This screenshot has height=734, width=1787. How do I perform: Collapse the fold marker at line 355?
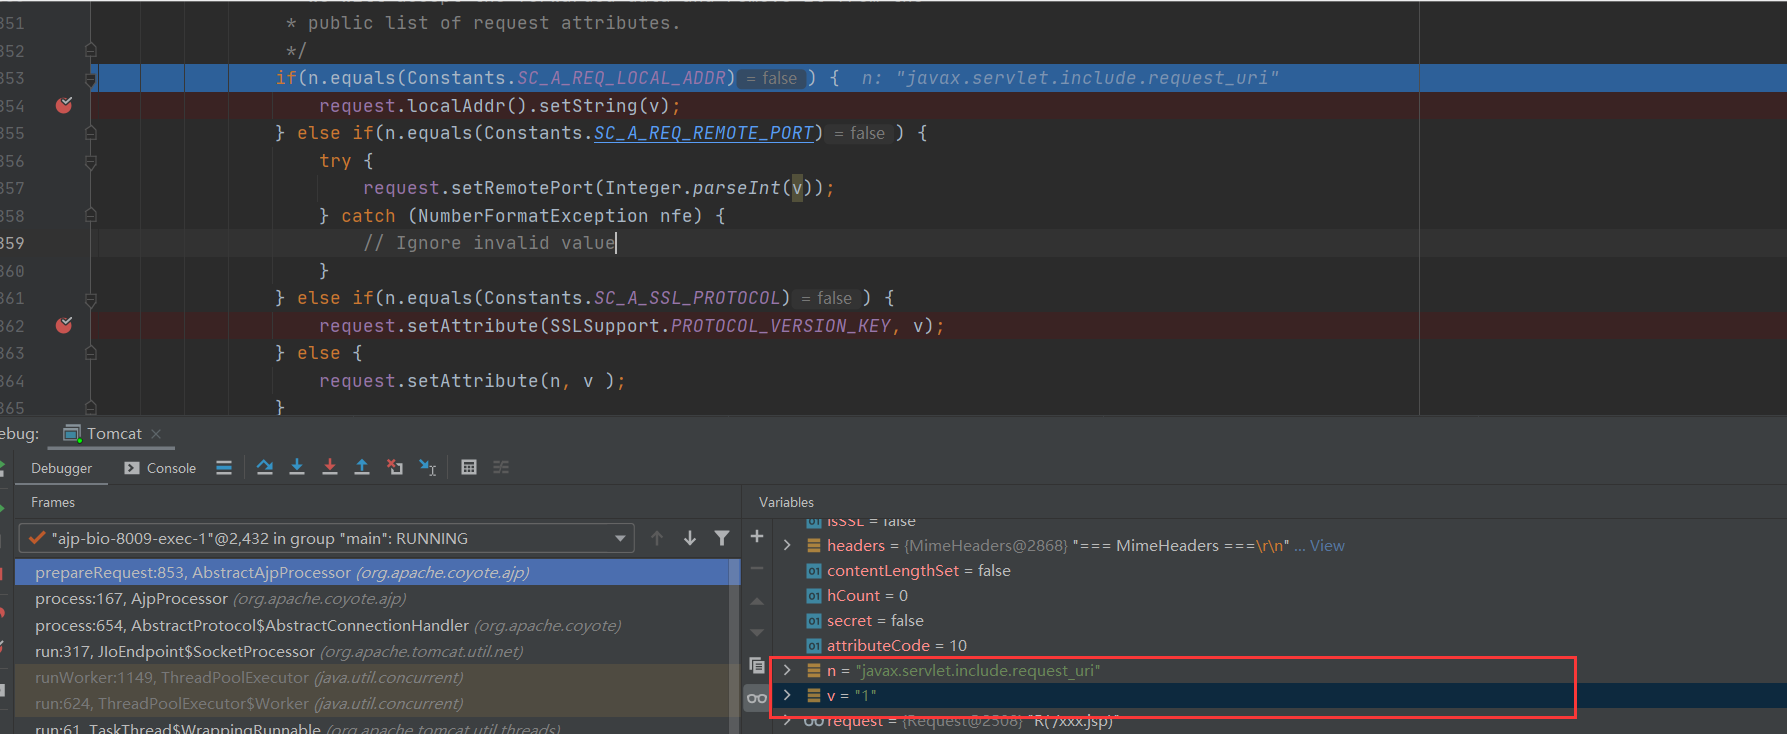pyautogui.click(x=91, y=133)
